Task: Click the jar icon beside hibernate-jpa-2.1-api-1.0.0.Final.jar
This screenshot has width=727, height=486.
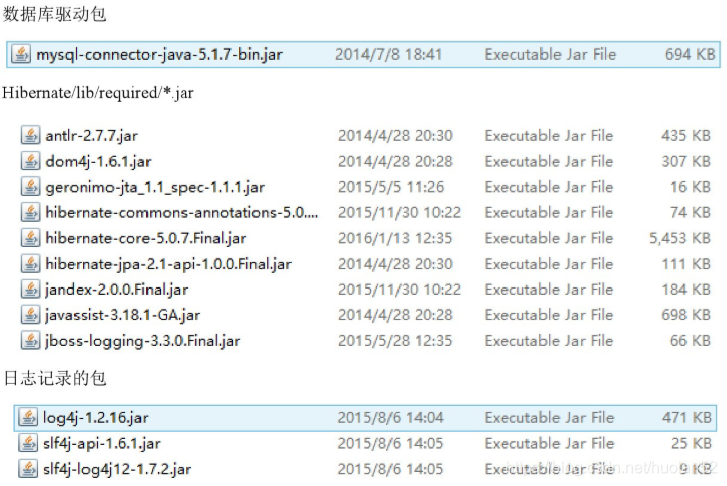Action: (x=30, y=264)
